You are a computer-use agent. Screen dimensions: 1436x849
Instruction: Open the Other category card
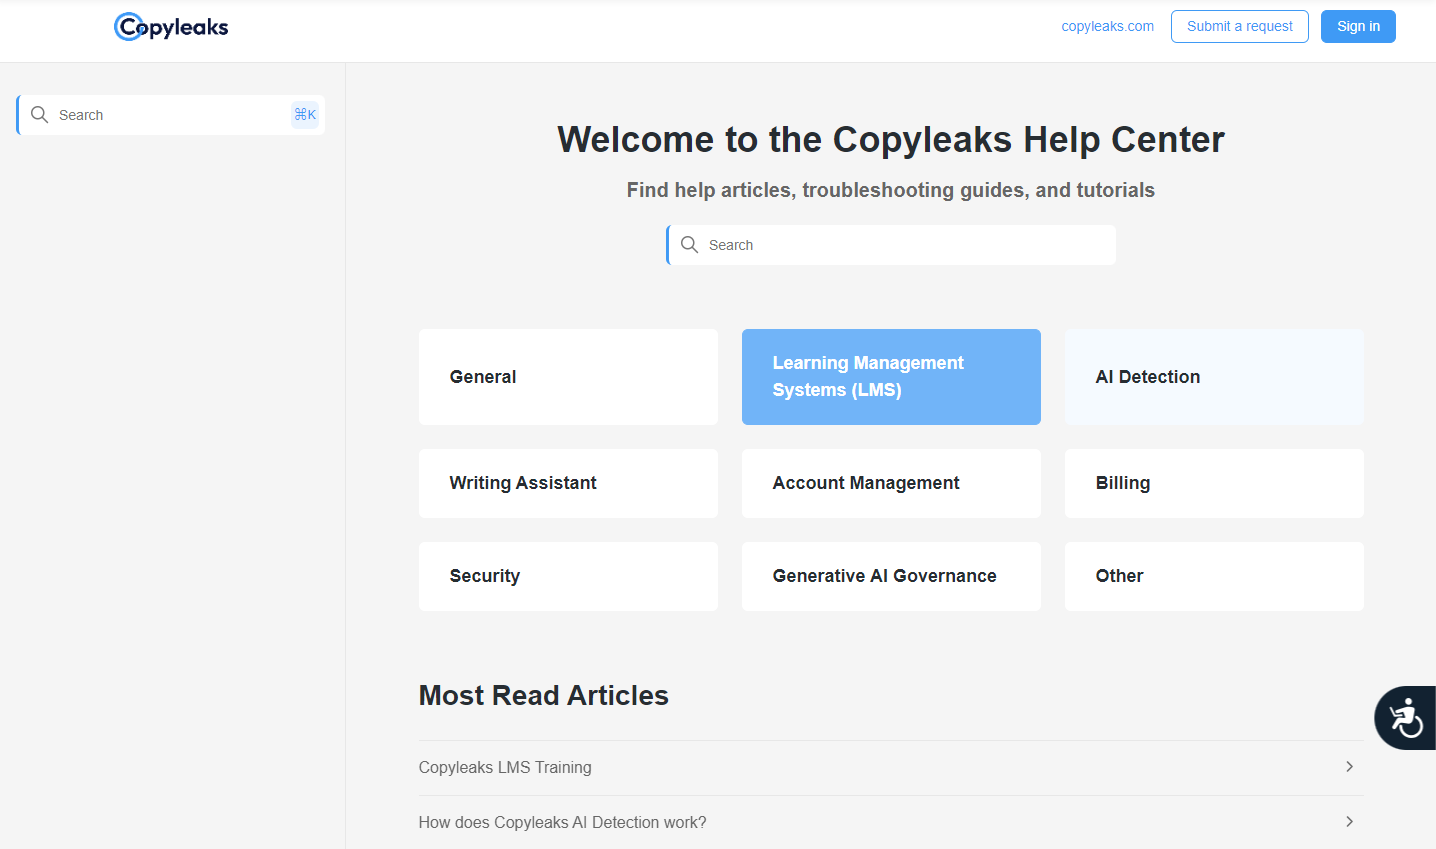tap(1214, 576)
